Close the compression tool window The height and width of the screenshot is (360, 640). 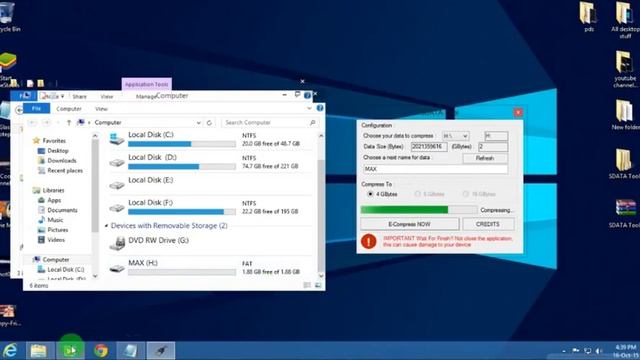[x=518, y=112]
